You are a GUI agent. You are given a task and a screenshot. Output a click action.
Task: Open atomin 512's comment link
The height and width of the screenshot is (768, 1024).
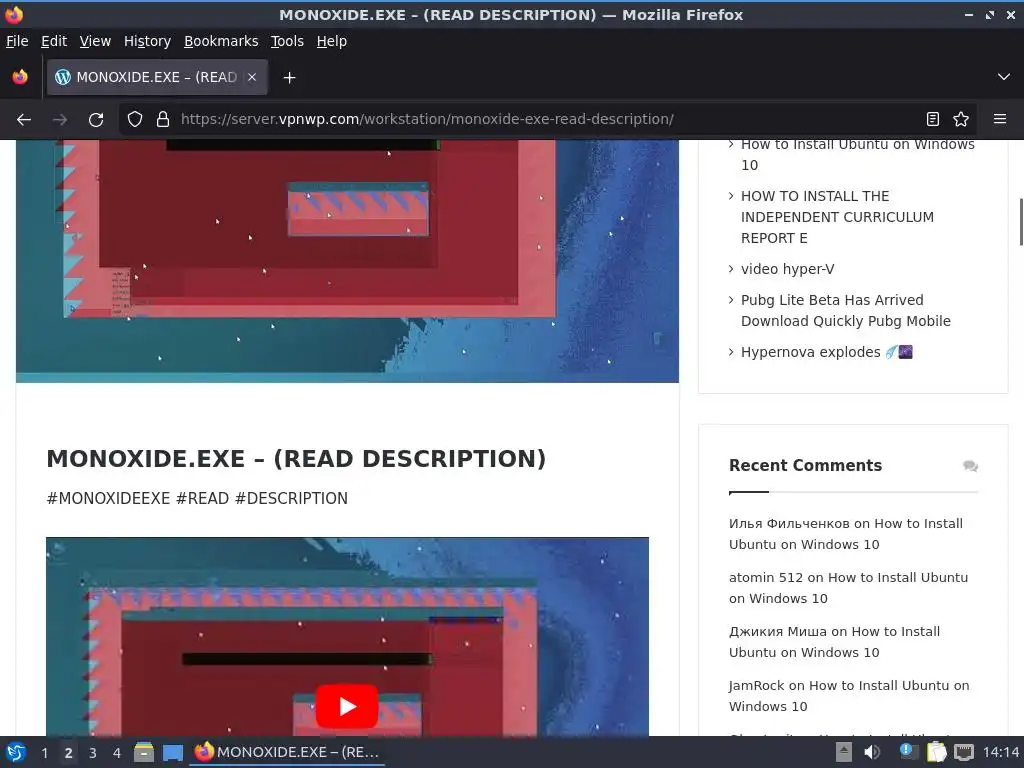coord(848,588)
